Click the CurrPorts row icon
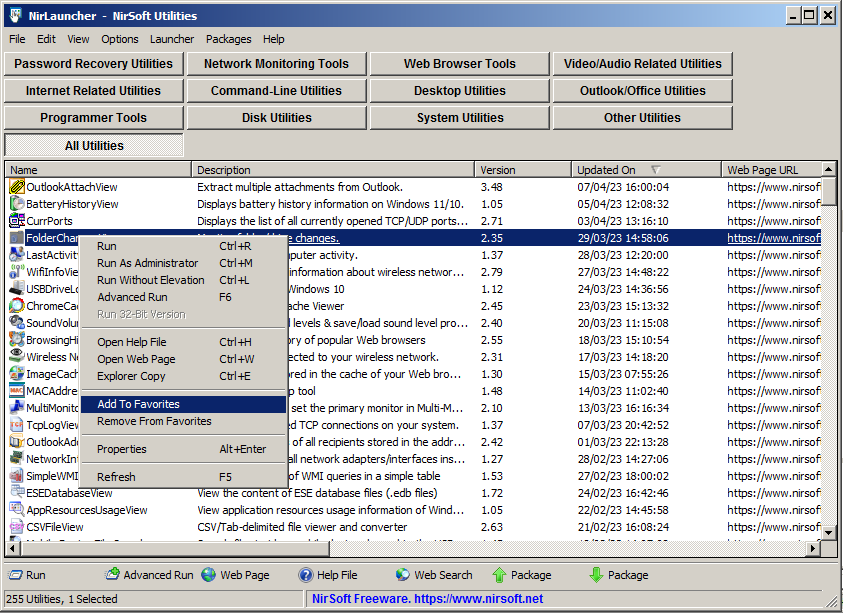This screenshot has height=613, width=843. [17, 221]
